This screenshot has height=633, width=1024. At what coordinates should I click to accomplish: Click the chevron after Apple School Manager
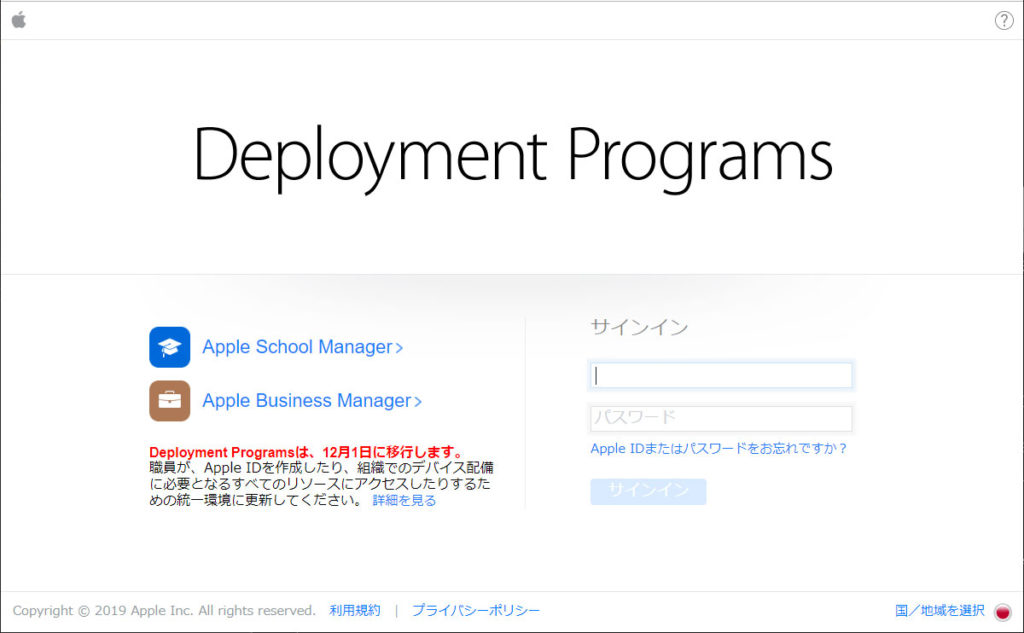pos(399,348)
